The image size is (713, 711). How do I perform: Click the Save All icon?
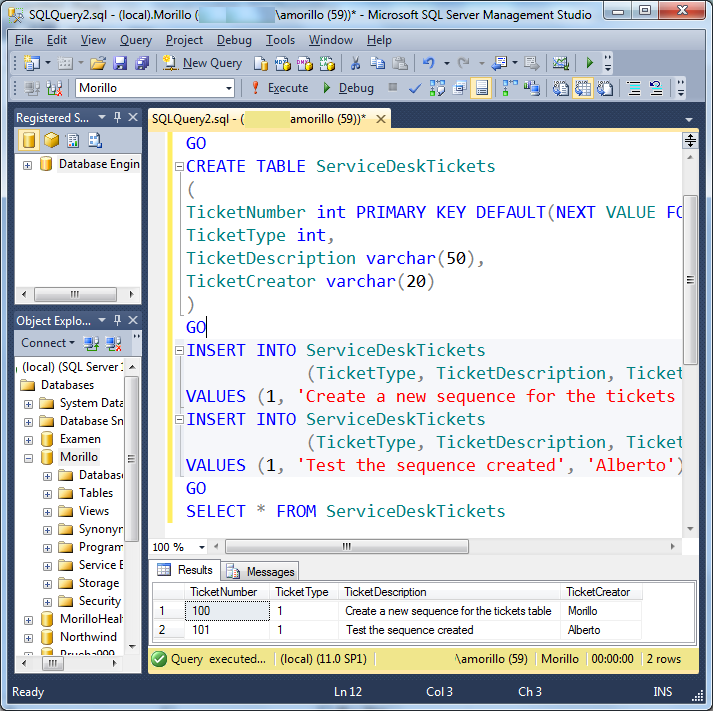coord(142,63)
